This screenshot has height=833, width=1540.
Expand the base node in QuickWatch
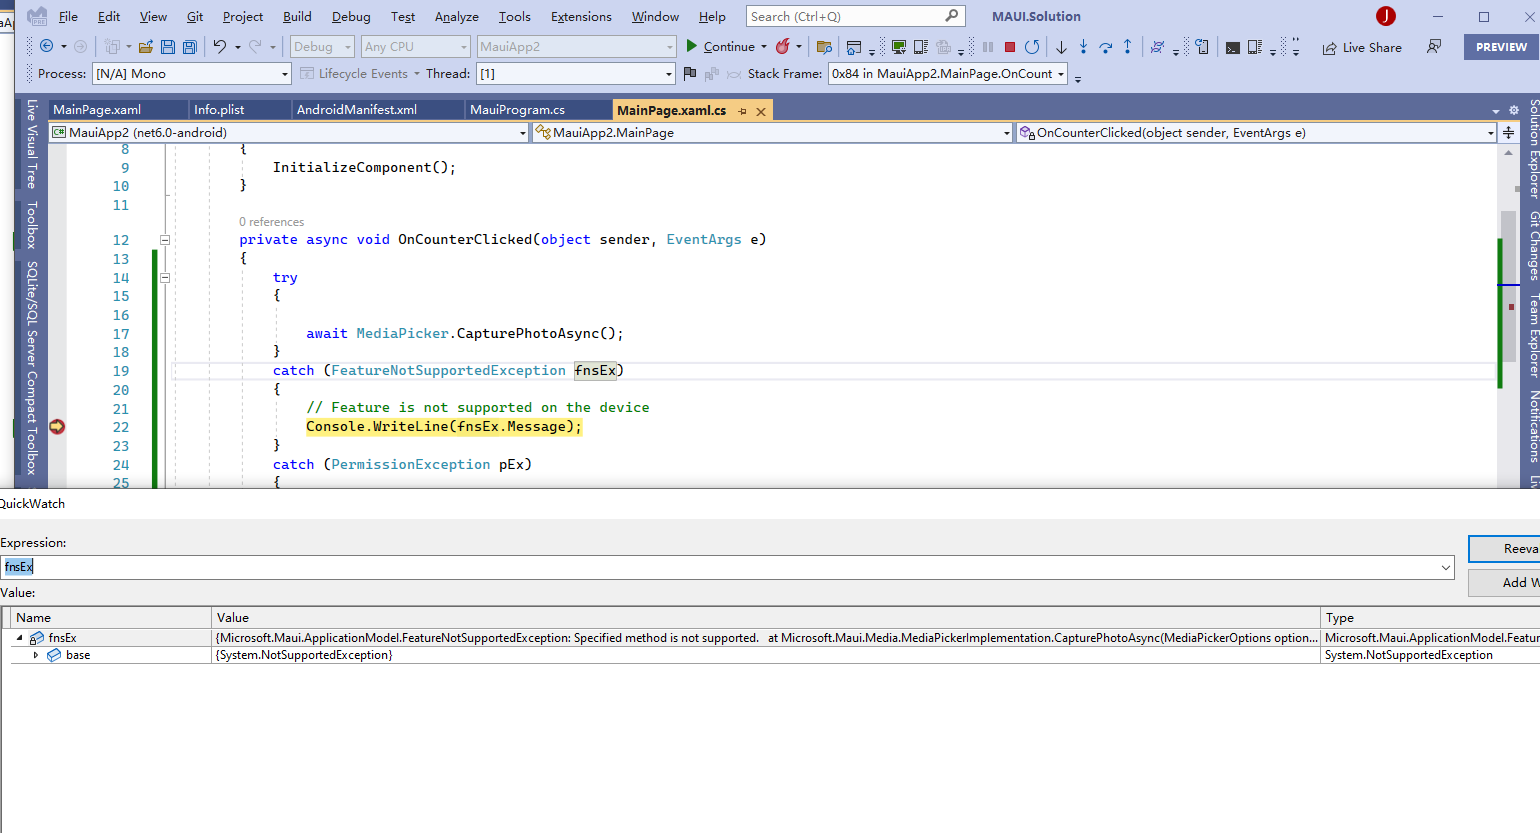[x=36, y=655]
